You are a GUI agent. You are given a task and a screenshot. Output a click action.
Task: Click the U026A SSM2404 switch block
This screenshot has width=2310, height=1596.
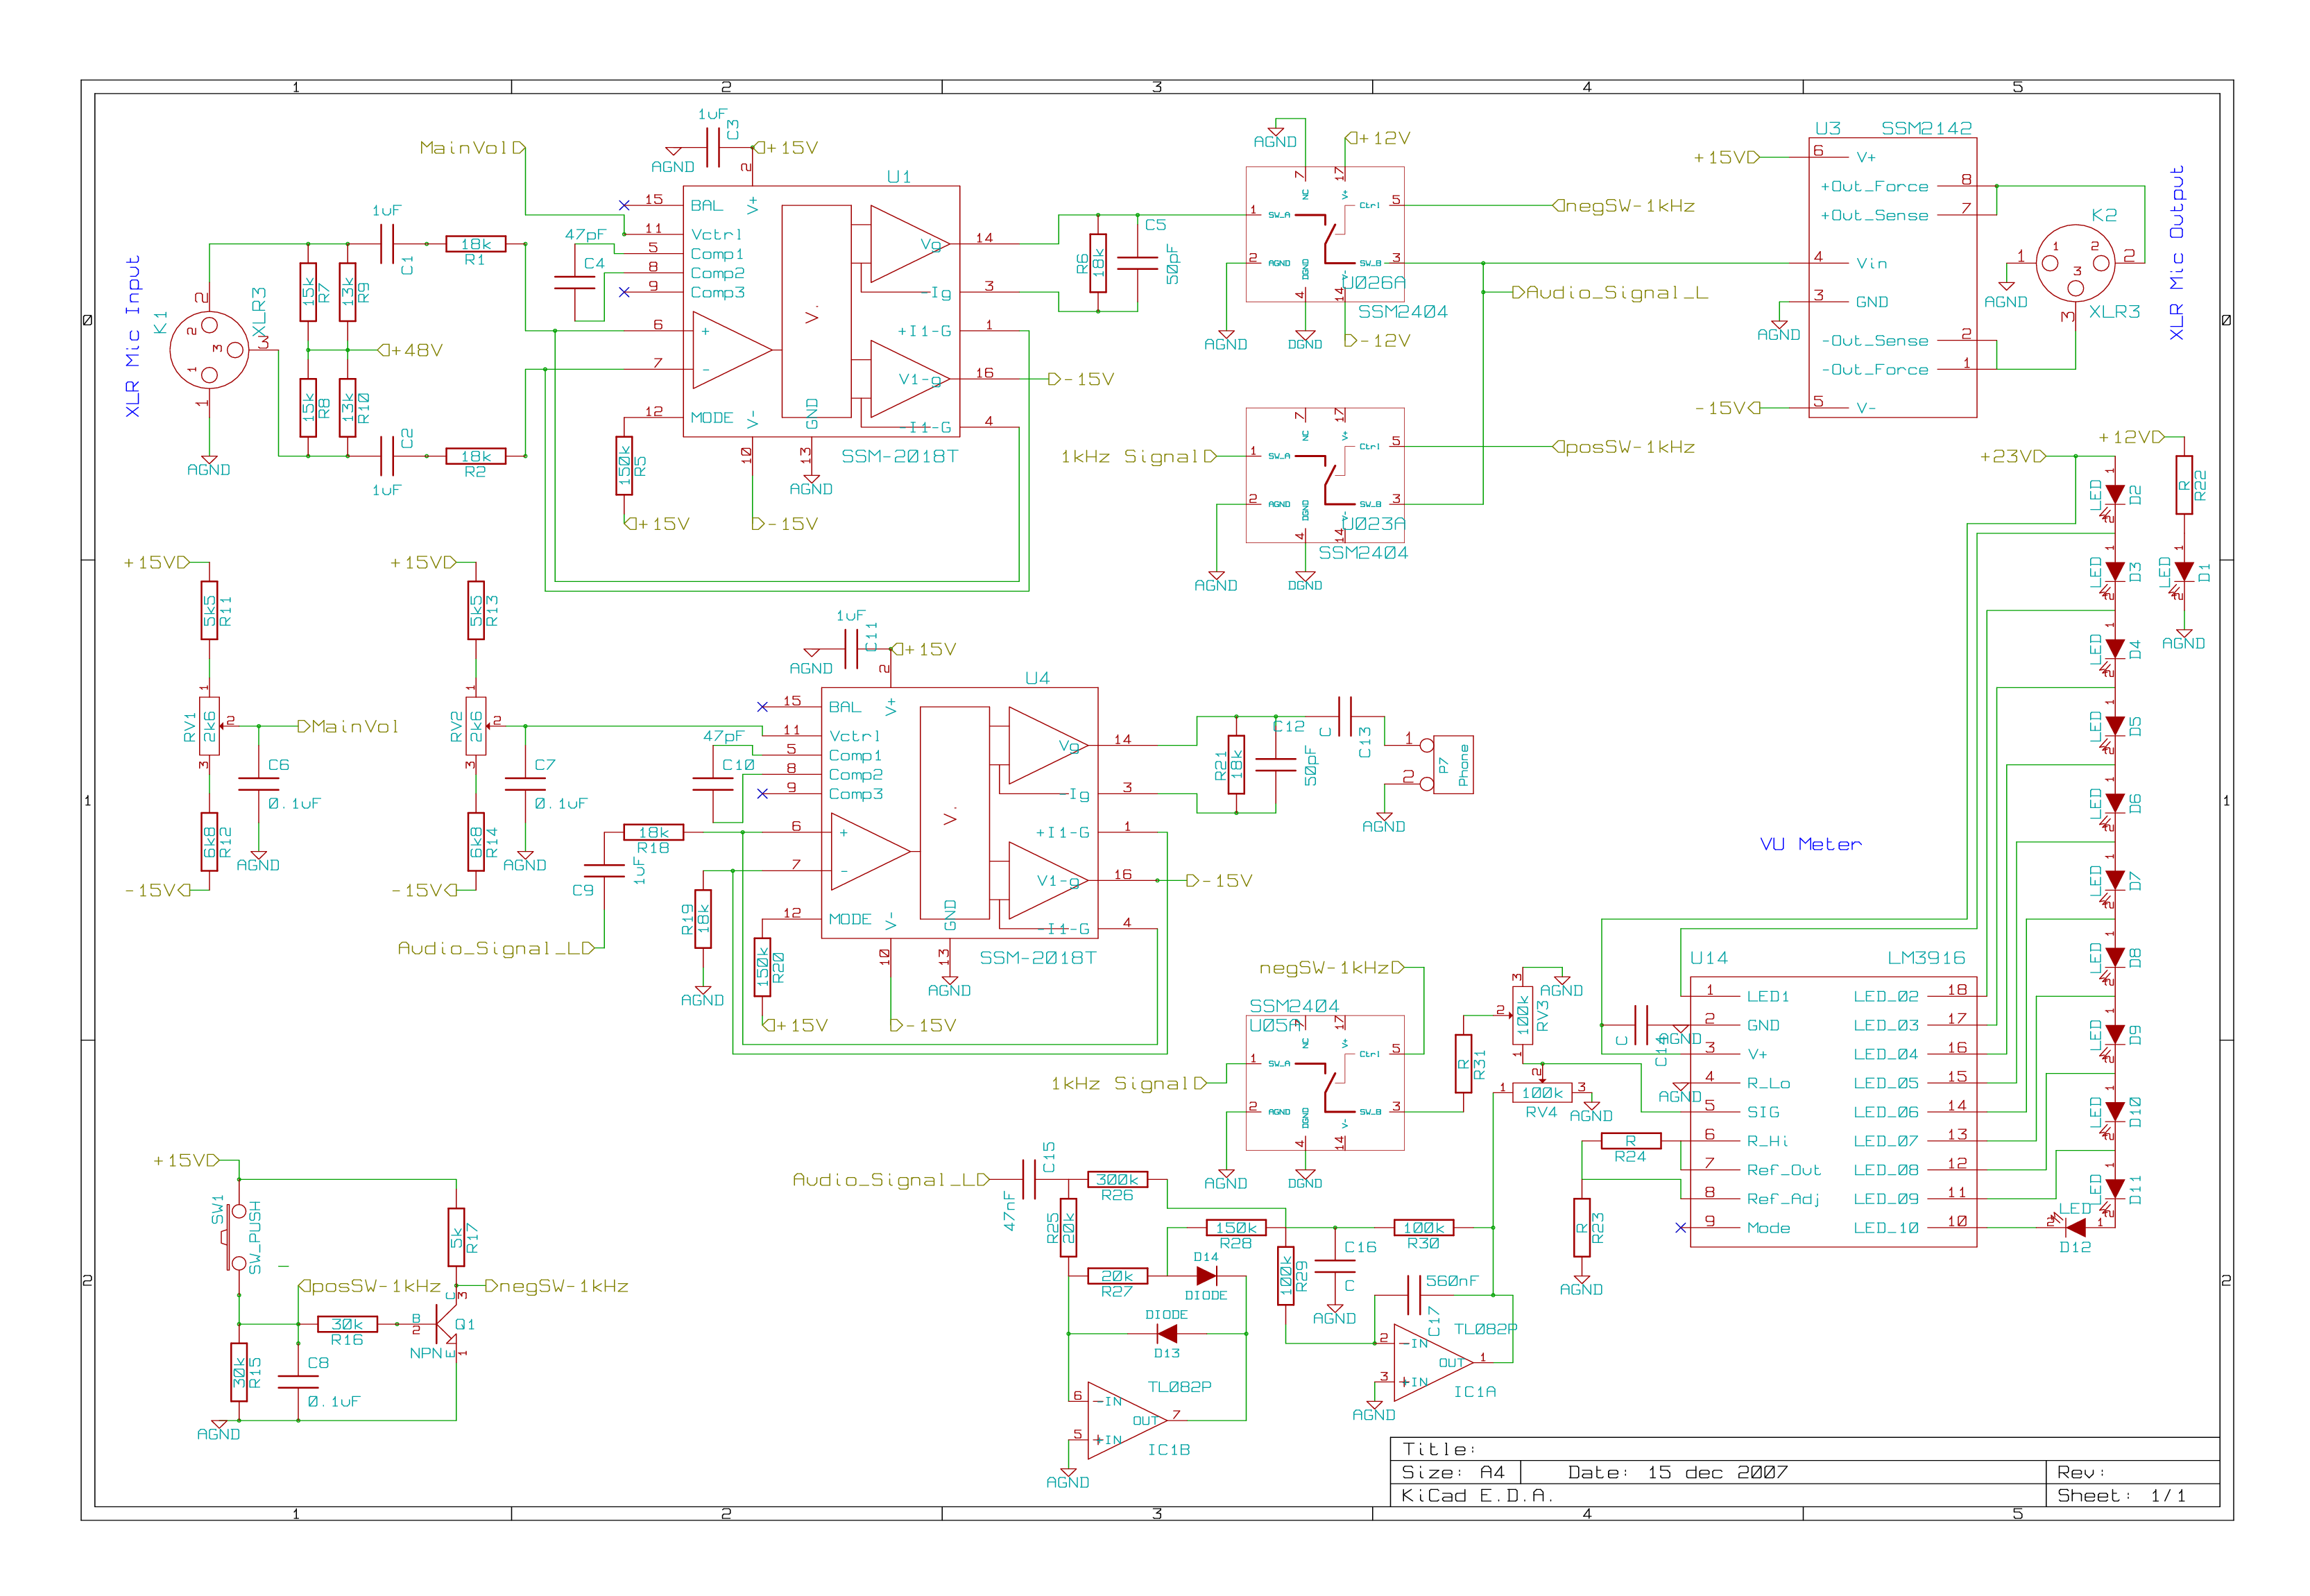pyautogui.click(x=1325, y=234)
